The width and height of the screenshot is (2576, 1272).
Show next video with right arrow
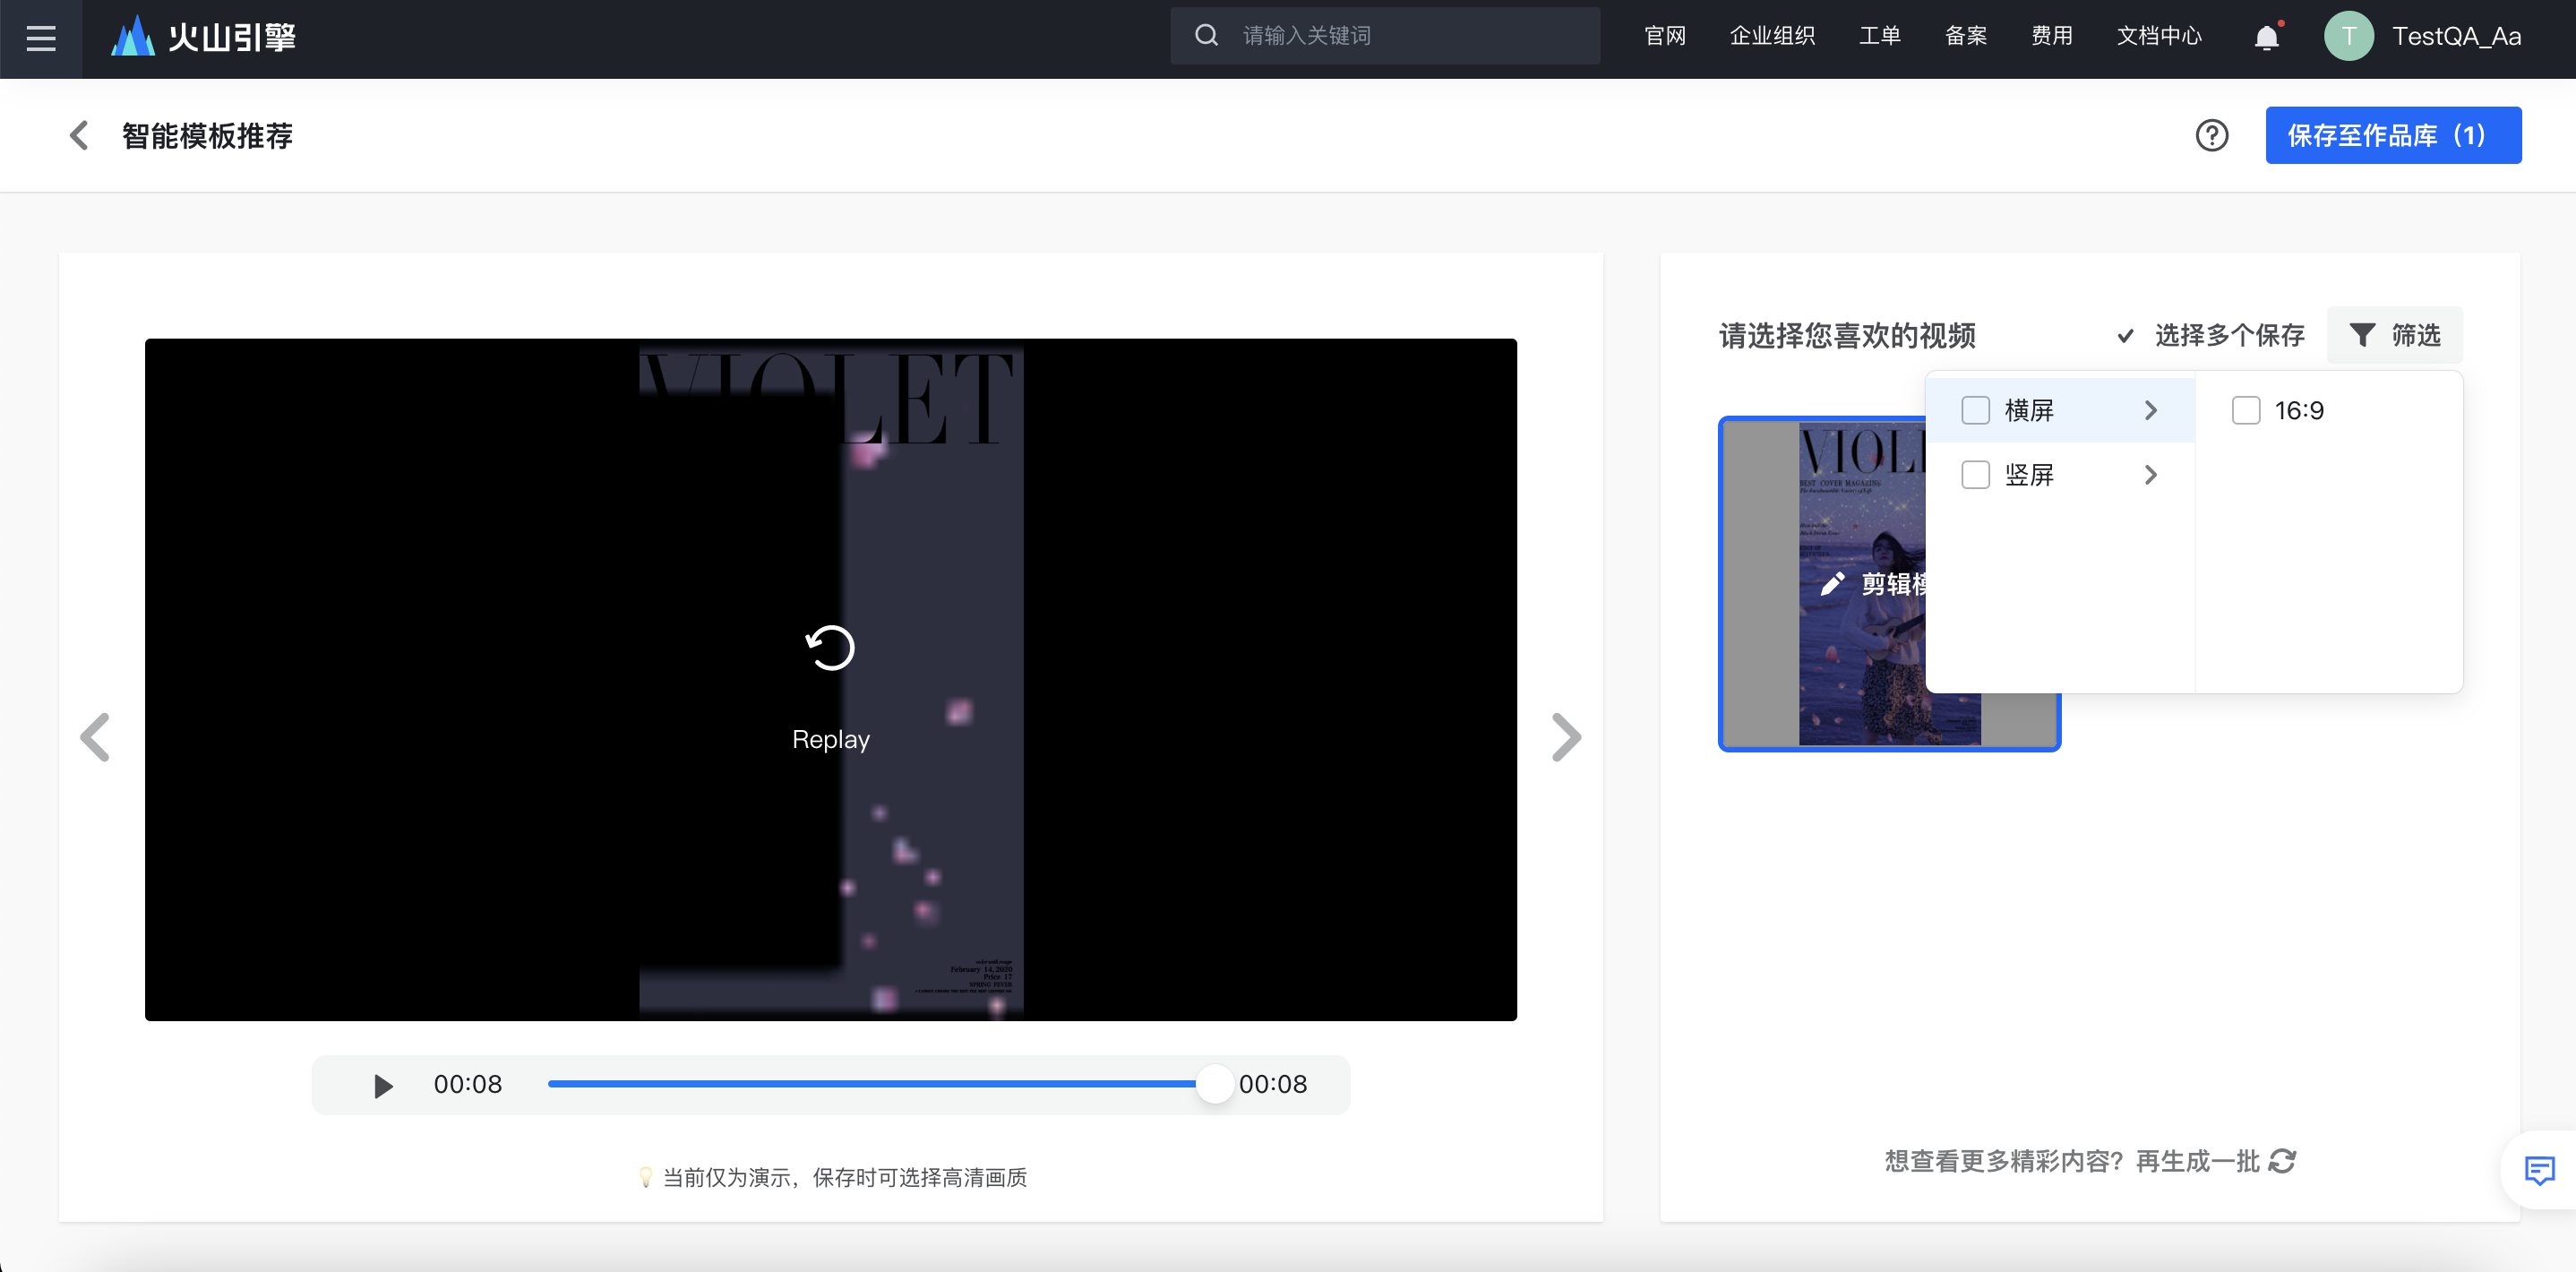tap(1566, 738)
